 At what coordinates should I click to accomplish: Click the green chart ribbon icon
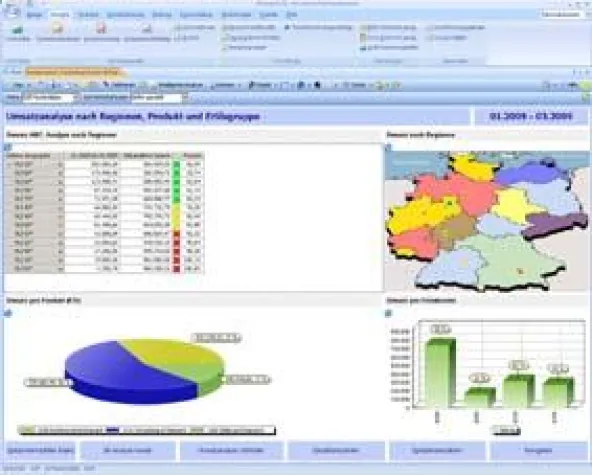point(18,29)
